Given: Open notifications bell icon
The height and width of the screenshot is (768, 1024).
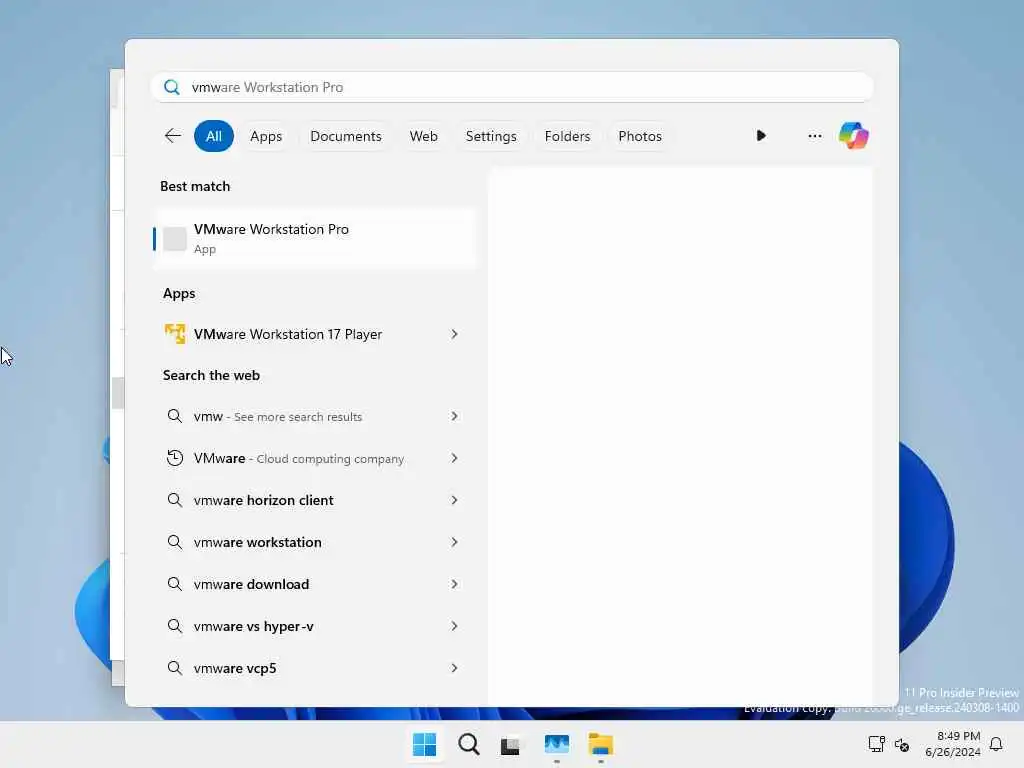Looking at the screenshot, I should pyautogui.click(x=996, y=744).
